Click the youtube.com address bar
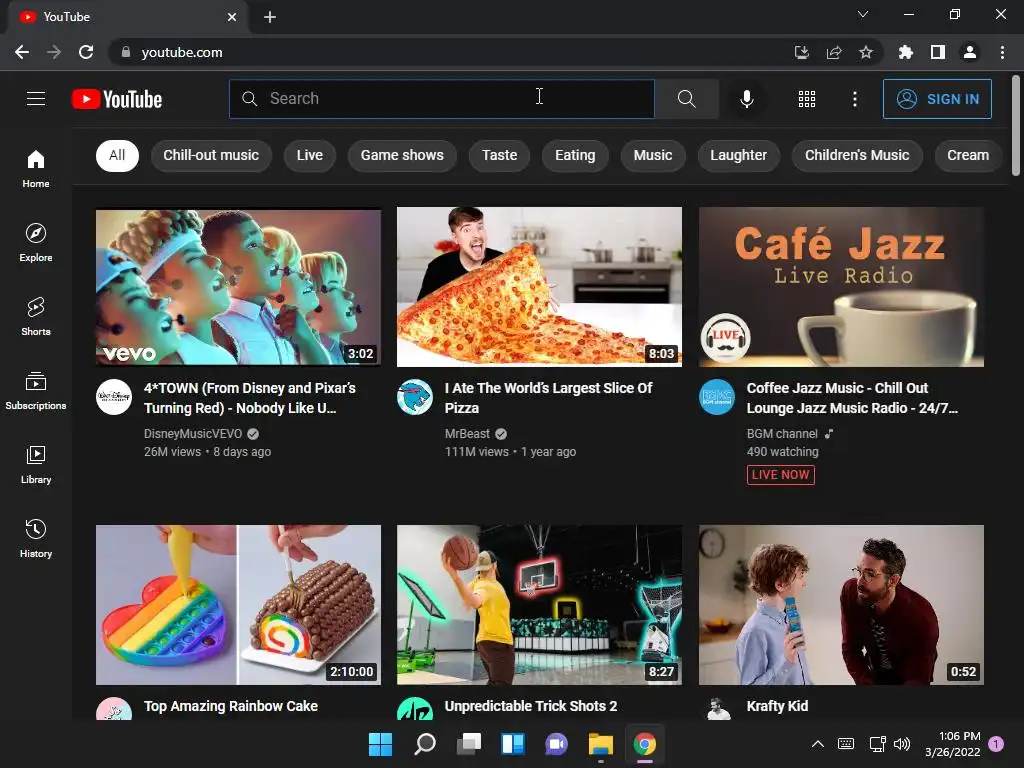Screen dimensions: 1024x768 click(451, 52)
